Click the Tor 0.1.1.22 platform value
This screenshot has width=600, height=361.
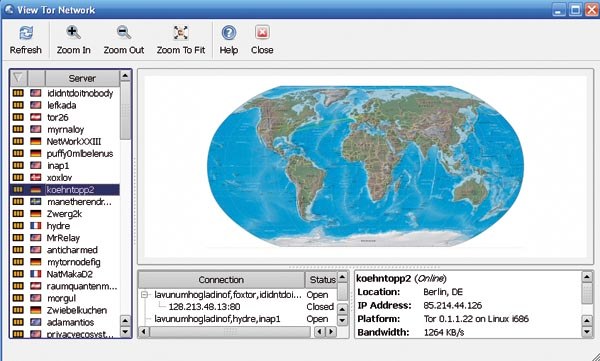click(476, 319)
